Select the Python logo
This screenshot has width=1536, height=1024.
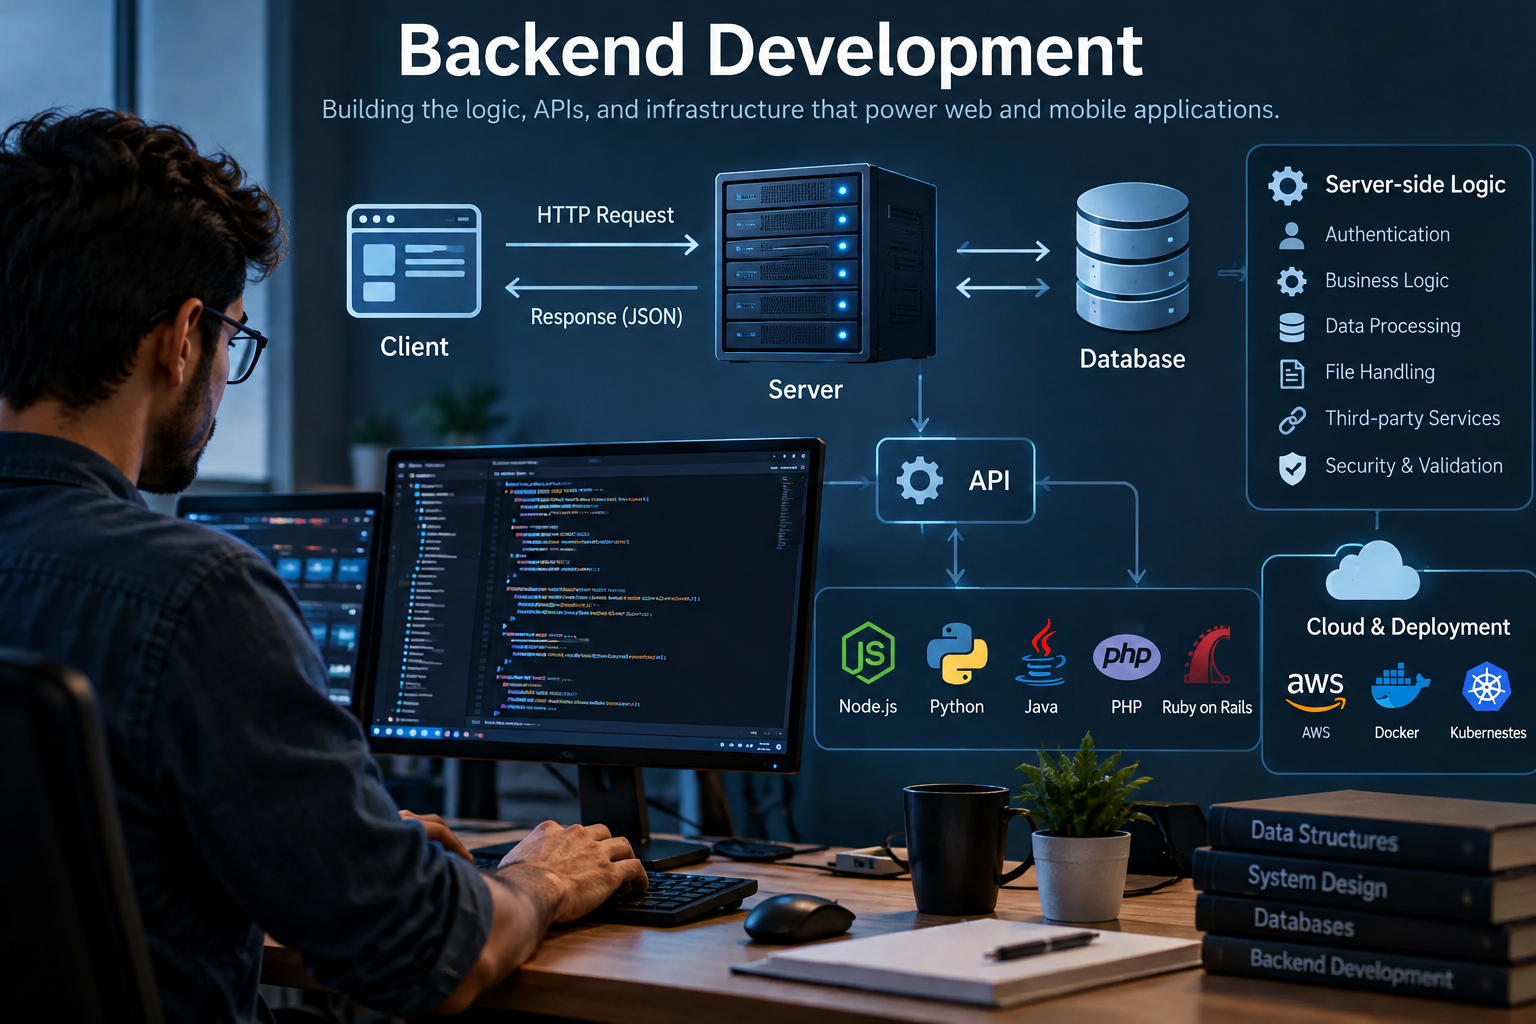[x=957, y=654]
